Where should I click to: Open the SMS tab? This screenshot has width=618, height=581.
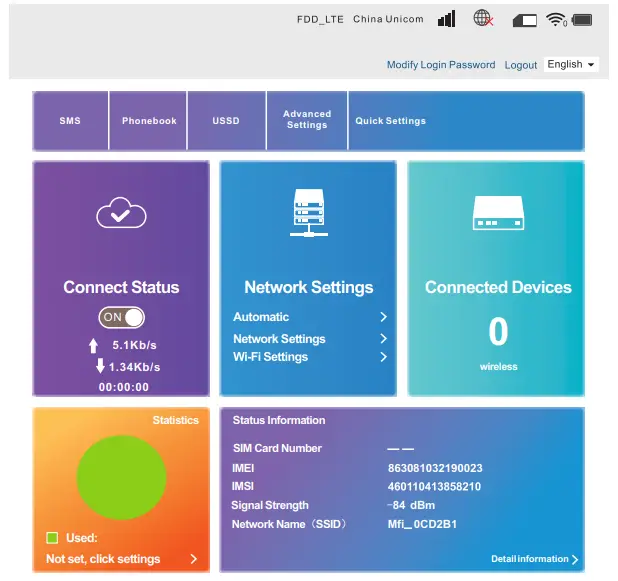70,121
